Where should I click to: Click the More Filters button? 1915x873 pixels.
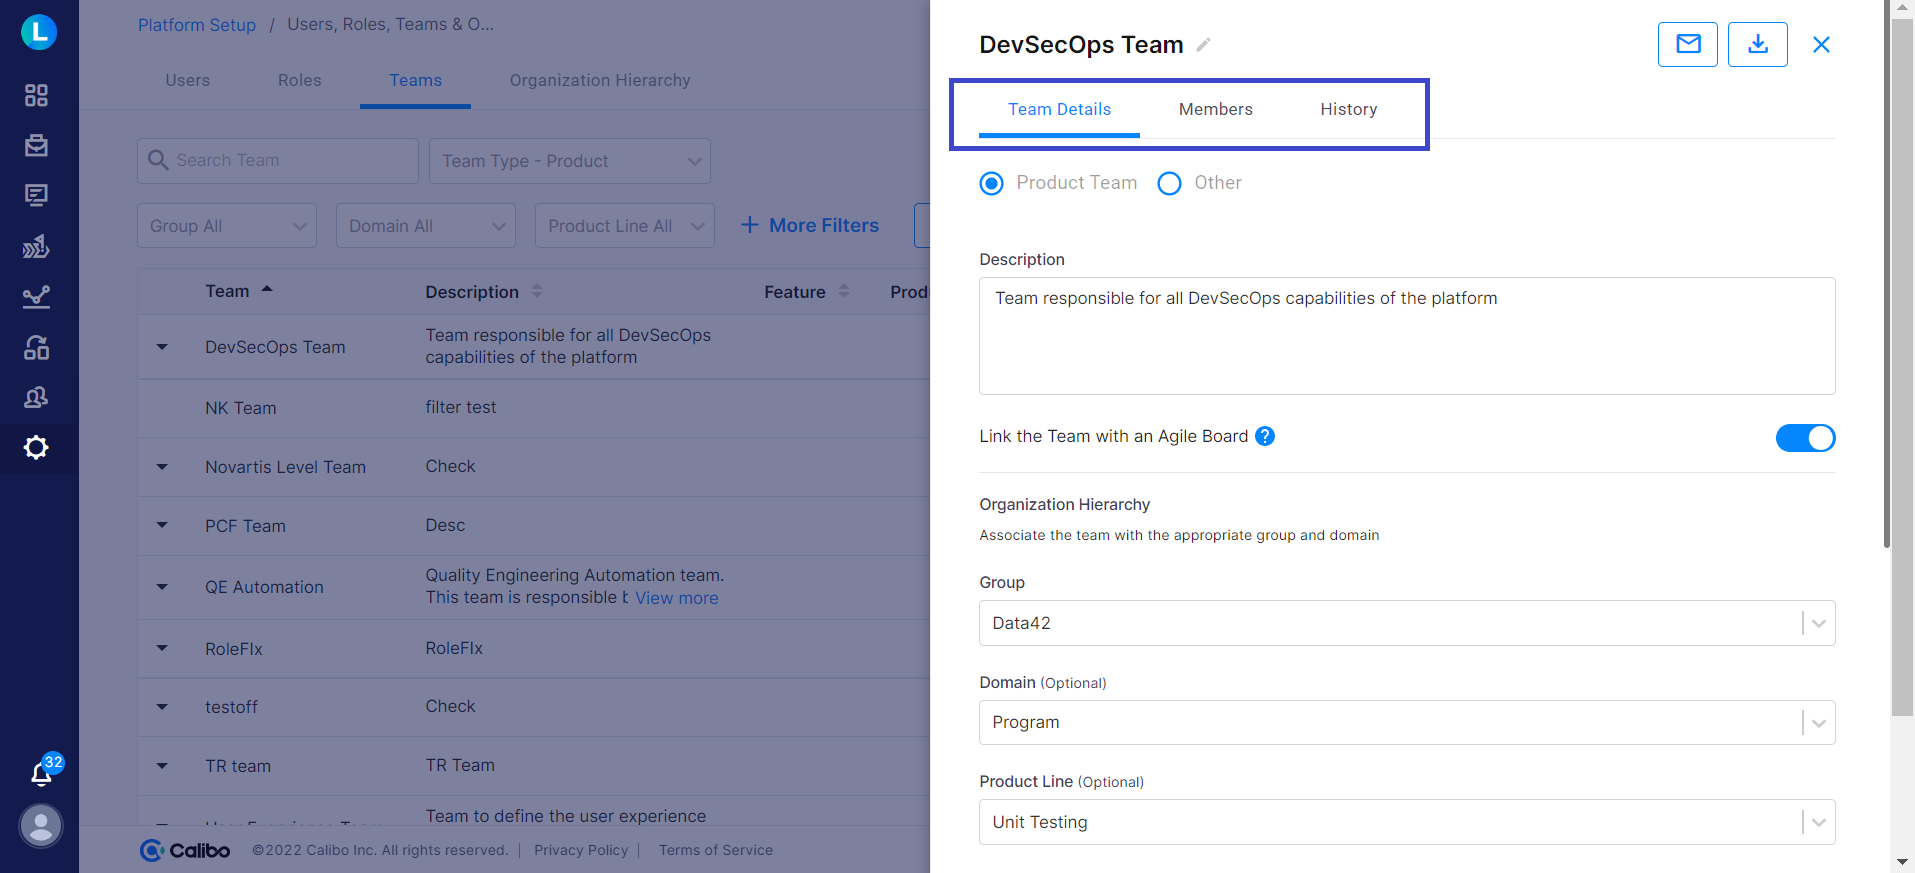click(810, 225)
